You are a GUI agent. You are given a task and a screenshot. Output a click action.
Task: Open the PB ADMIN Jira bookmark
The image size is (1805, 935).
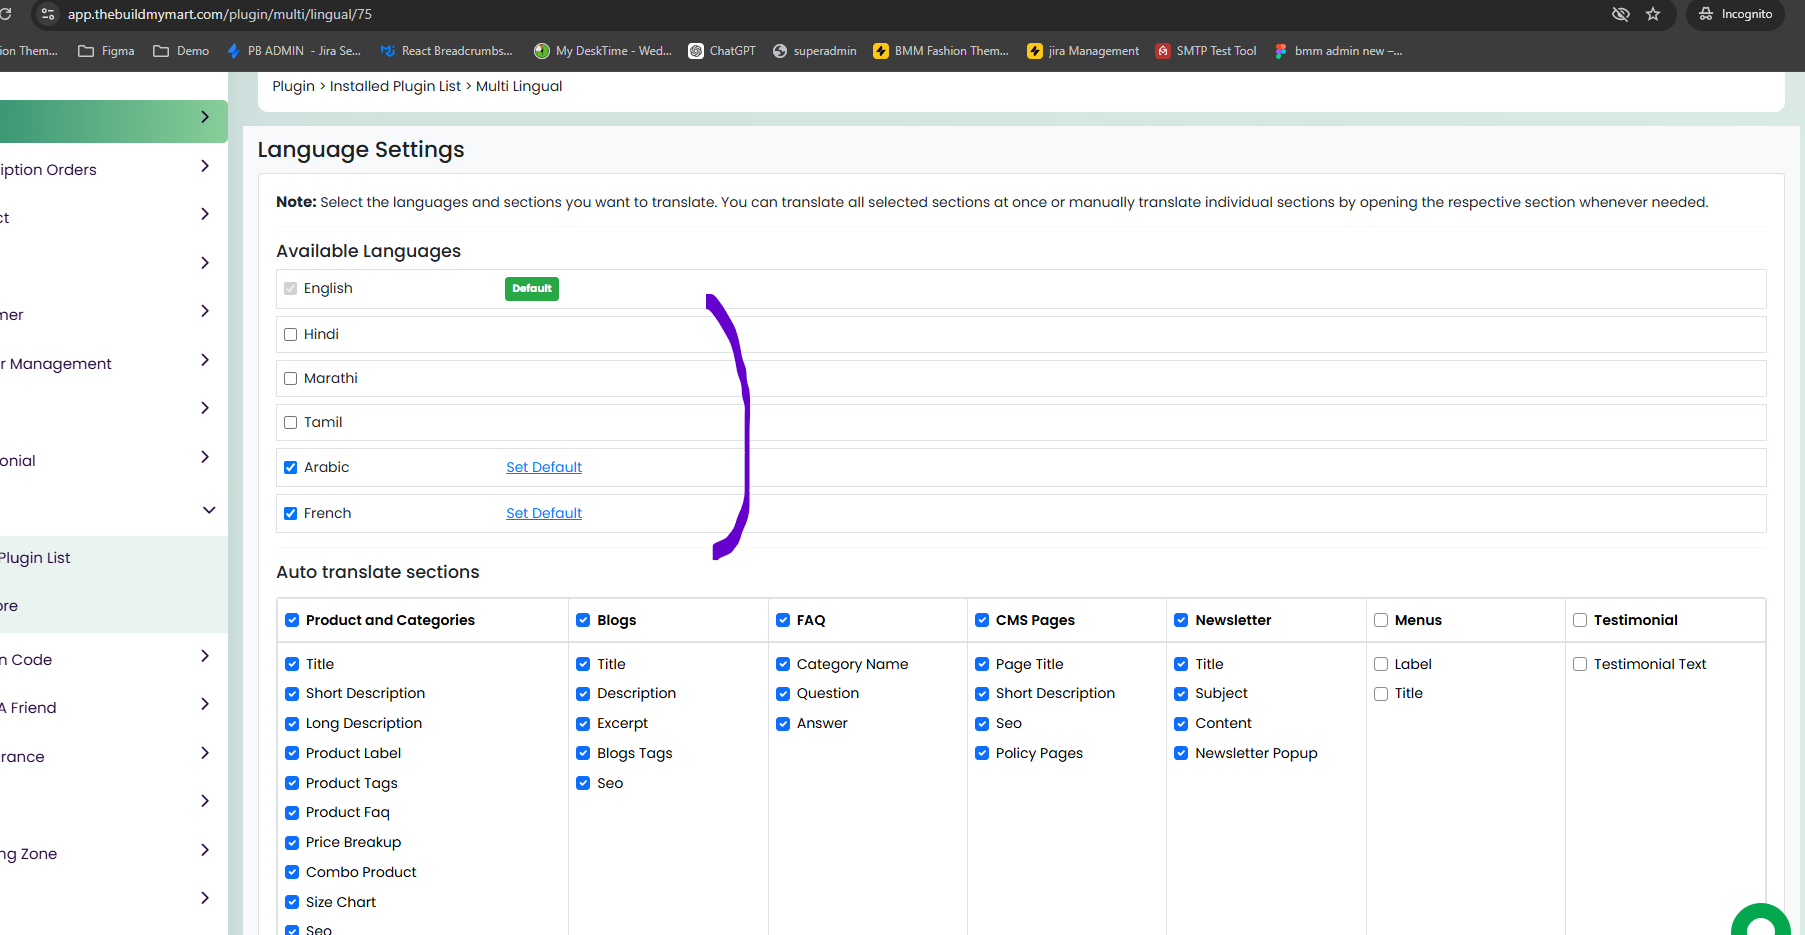[x=294, y=51]
